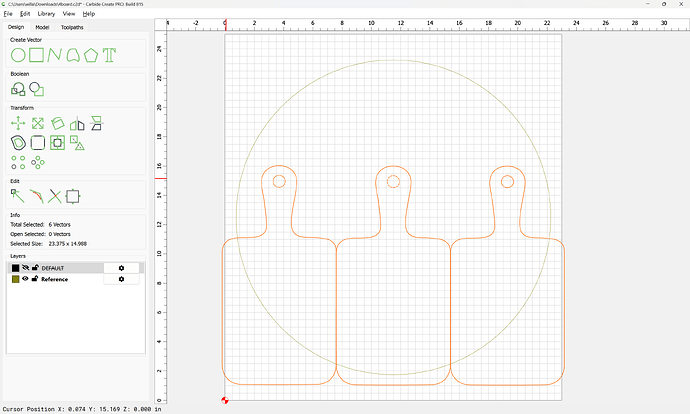The width and height of the screenshot is (690, 414).
Task: Switch to the Toolpaths tab
Action: click(72, 27)
